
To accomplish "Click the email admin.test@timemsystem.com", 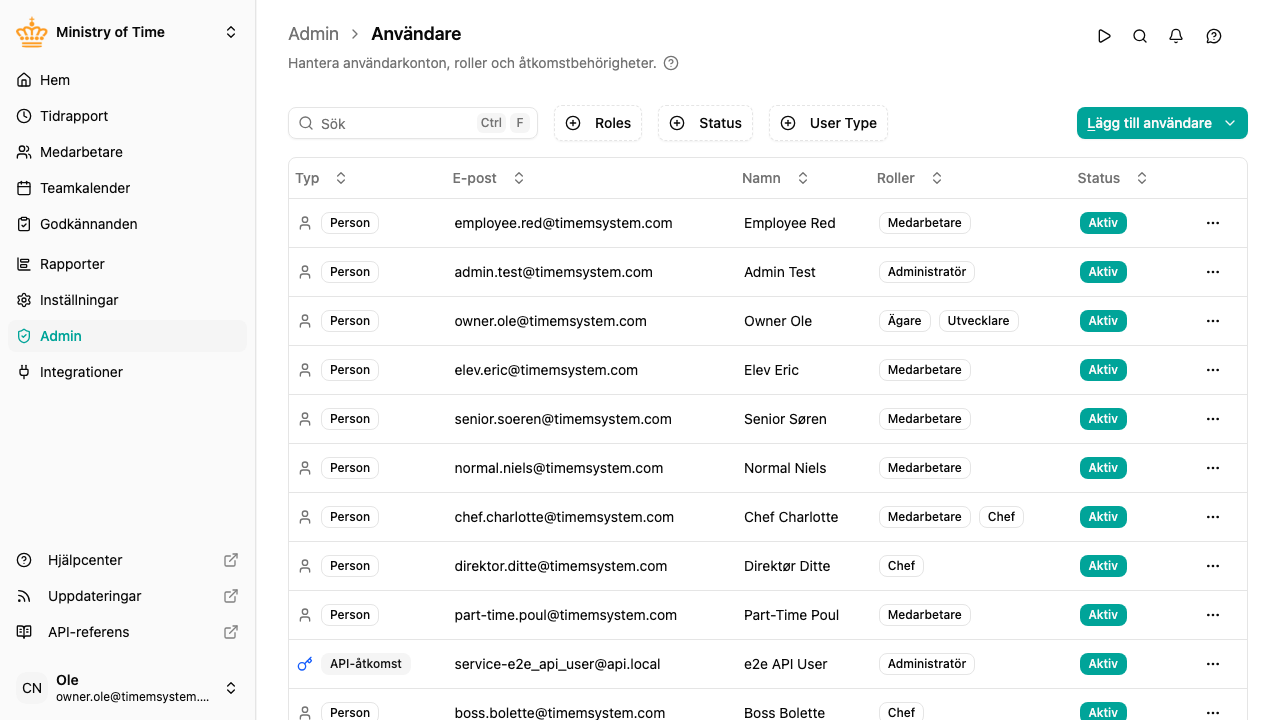I will tap(553, 272).
